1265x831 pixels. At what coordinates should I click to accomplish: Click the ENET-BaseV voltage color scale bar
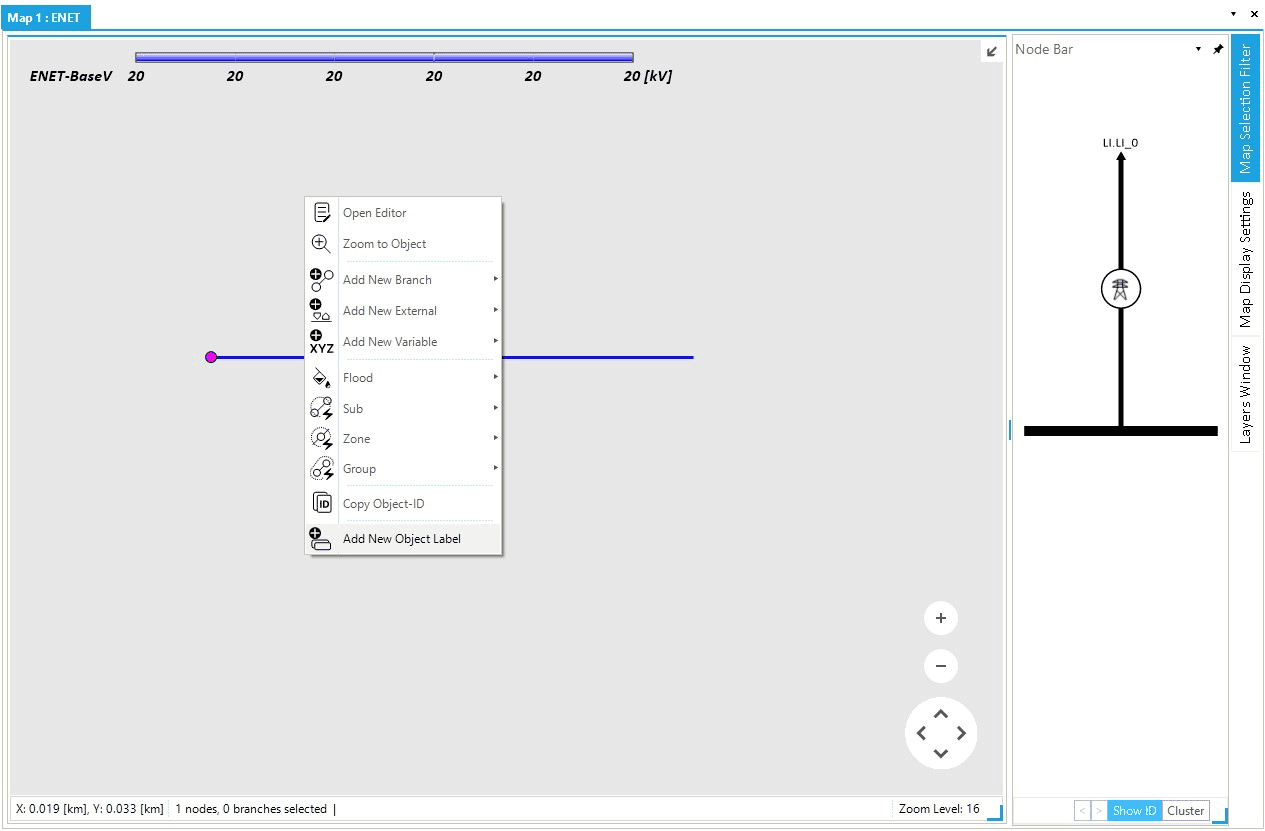tap(384, 57)
